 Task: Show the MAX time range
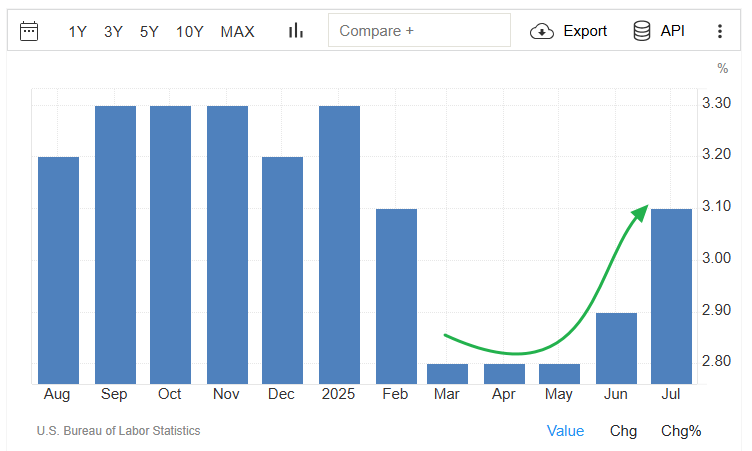[x=237, y=32]
